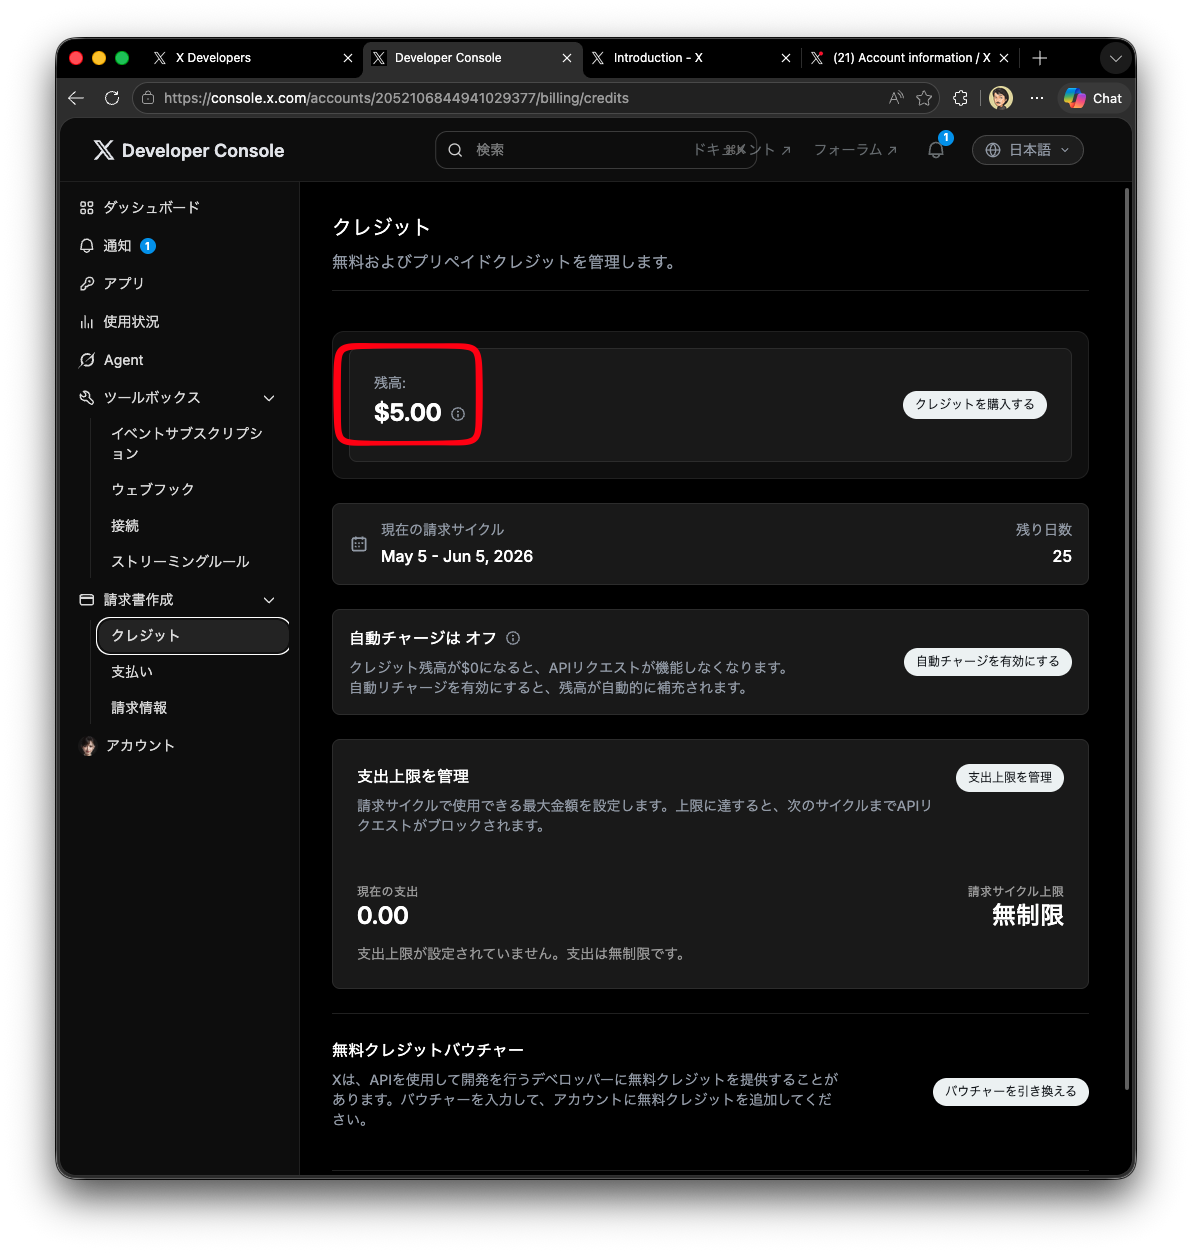Click the info icon beside 自動チャージは オフ

click(x=513, y=638)
